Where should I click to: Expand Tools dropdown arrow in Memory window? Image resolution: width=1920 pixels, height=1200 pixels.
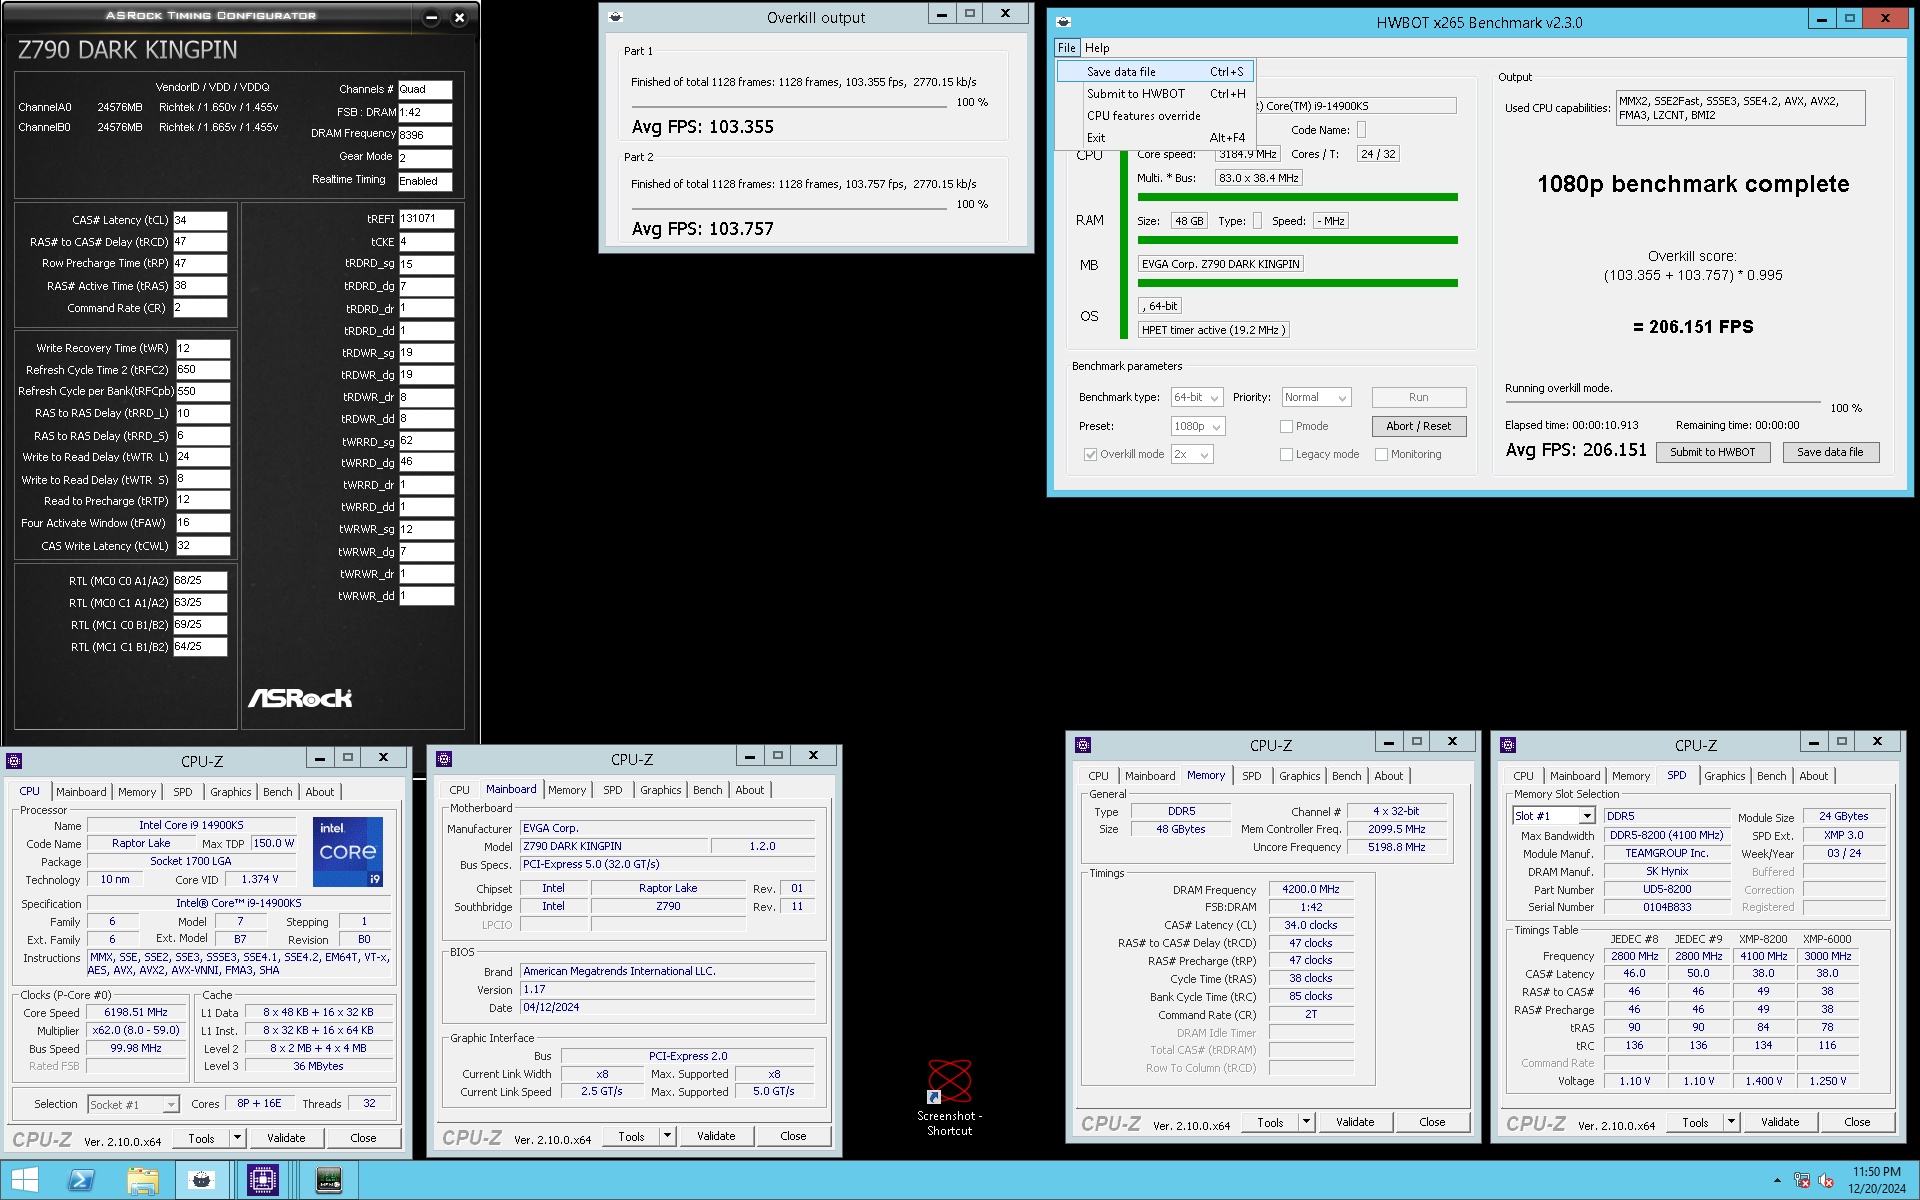click(1306, 1122)
